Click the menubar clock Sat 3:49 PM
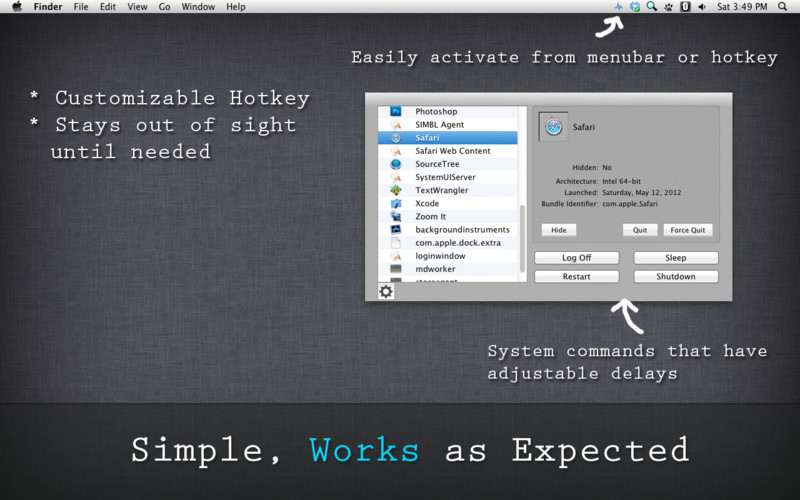 click(742, 7)
